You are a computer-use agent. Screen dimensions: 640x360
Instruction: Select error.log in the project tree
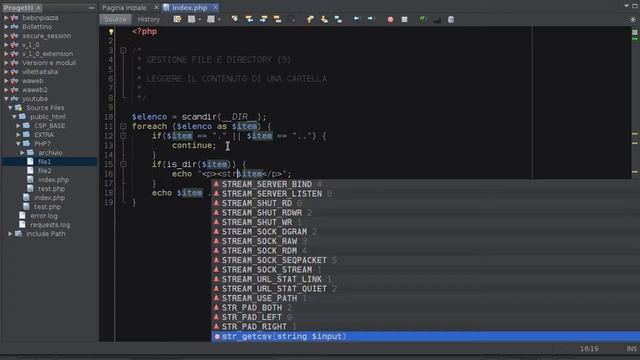click(x=44, y=216)
